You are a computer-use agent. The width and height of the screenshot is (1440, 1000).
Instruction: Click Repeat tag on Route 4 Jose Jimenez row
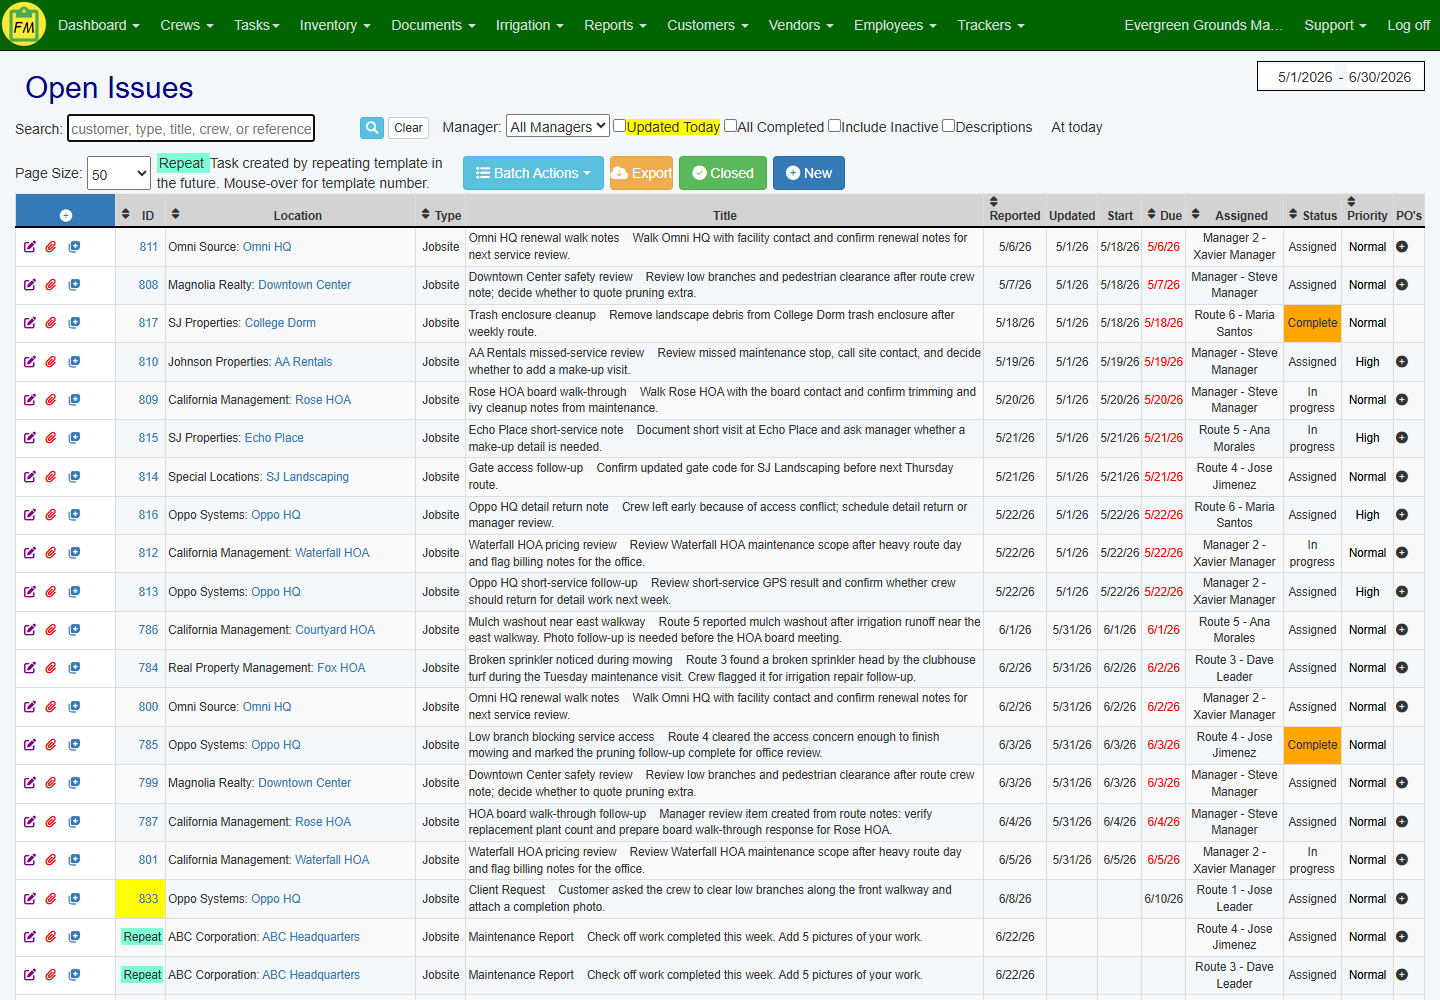pyautogui.click(x=142, y=937)
